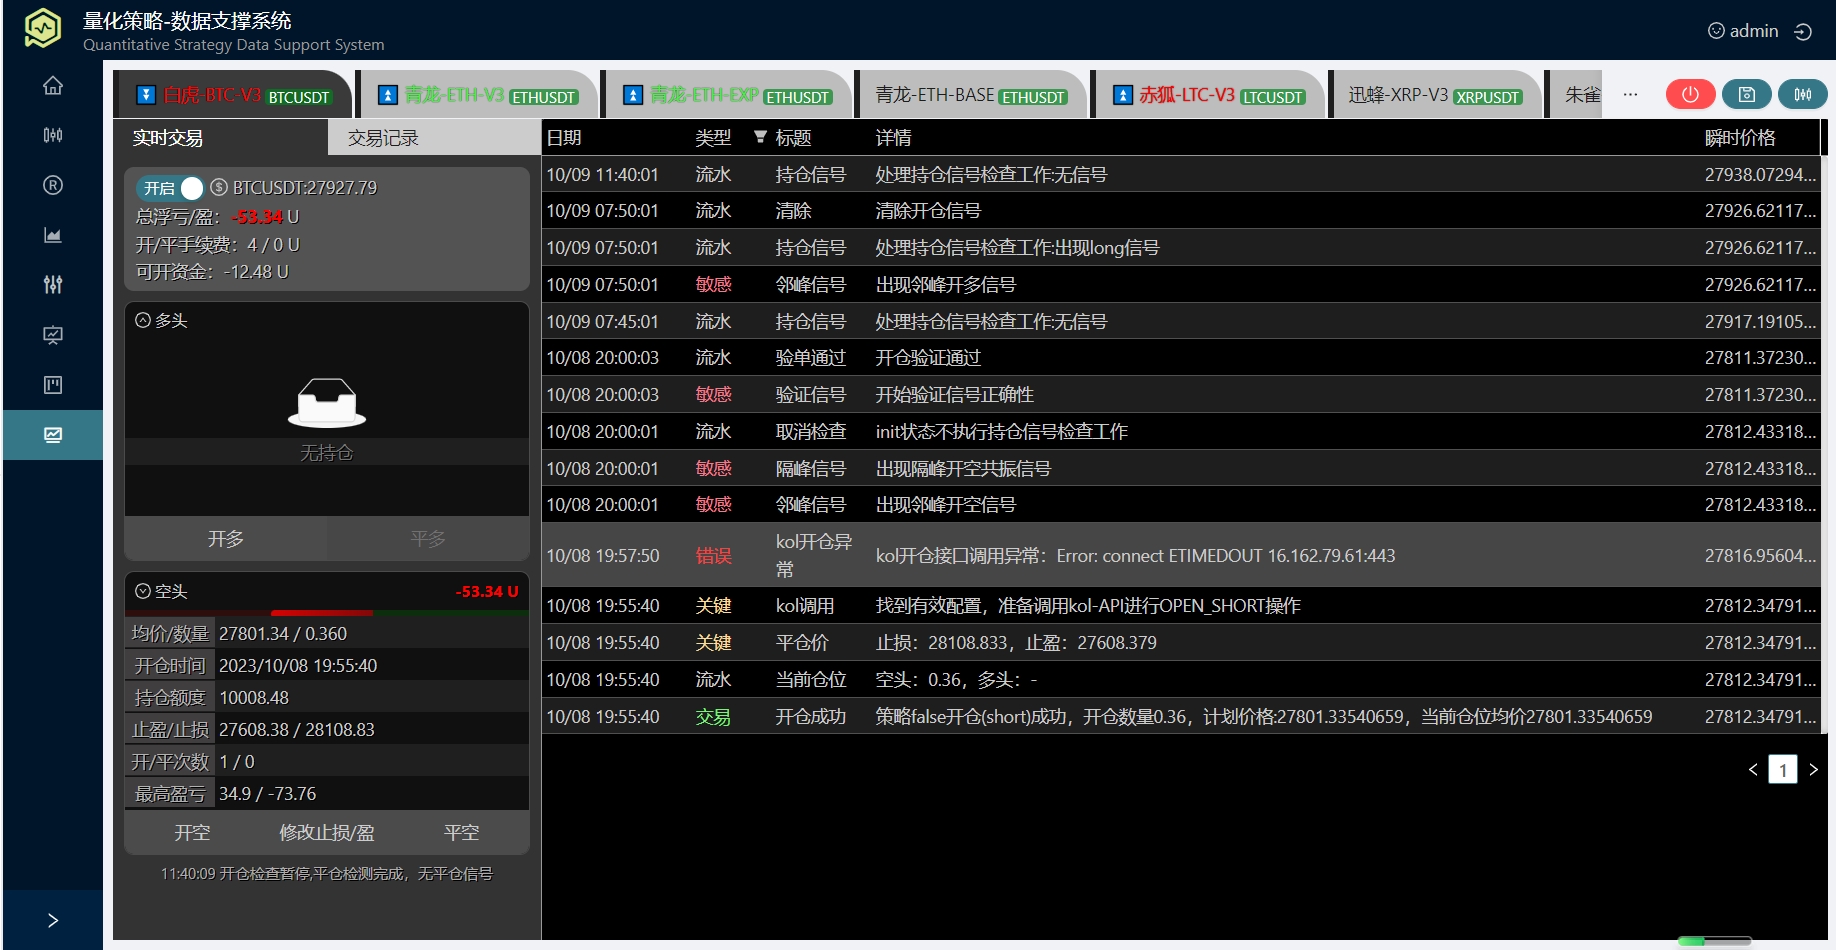Viewport: 1836px width, 950px height.
Task: Click the logout icon next to admin
Action: click(x=1803, y=32)
